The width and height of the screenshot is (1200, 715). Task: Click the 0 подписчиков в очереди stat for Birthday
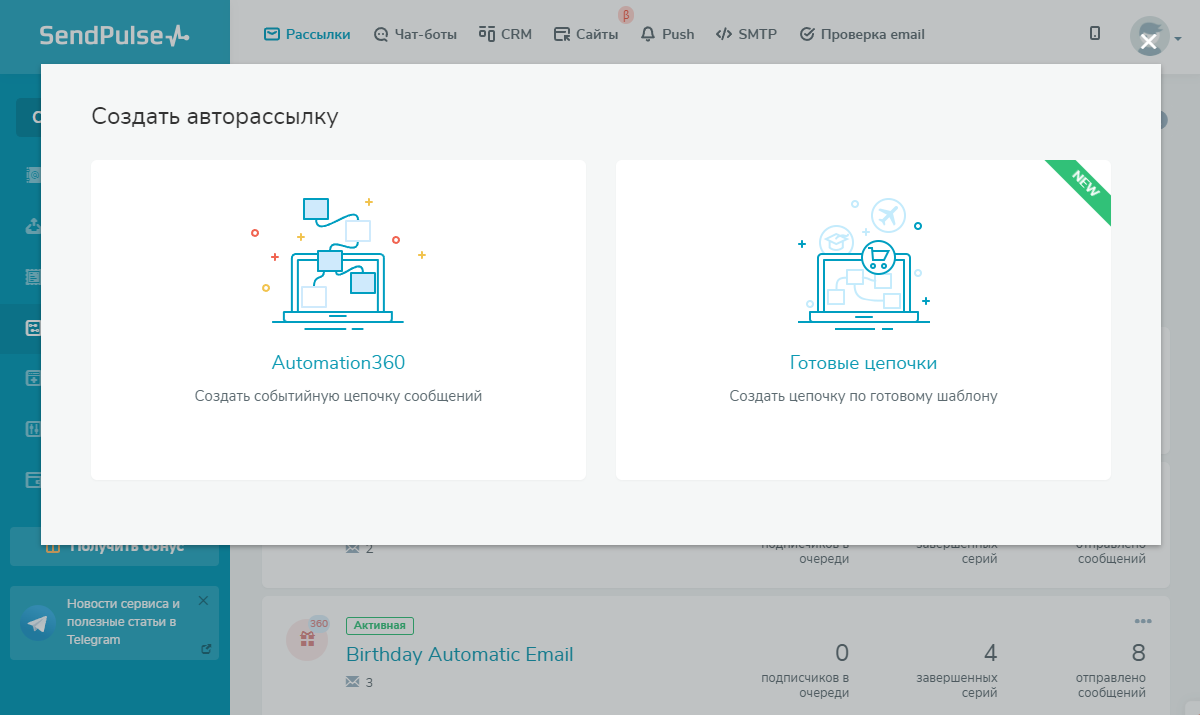click(x=806, y=668)
